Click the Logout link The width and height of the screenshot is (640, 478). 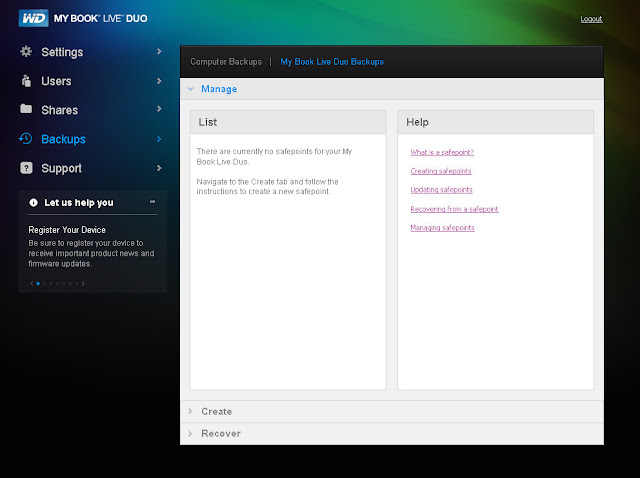point(591,19)
